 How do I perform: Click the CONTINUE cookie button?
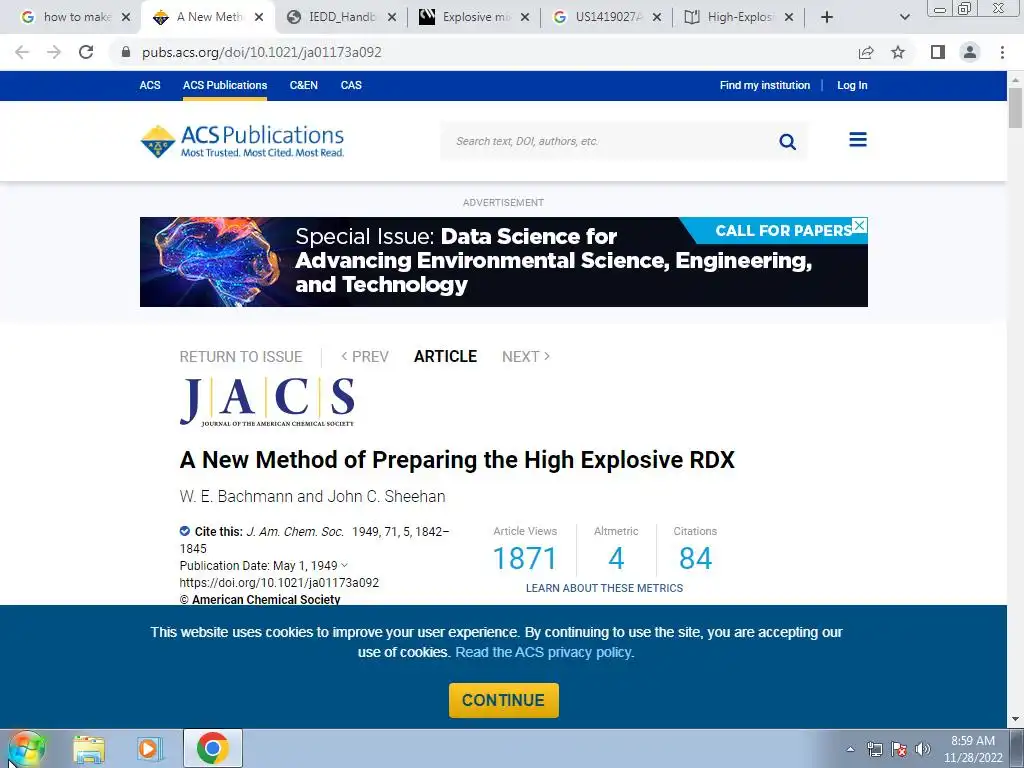(504, 700)
